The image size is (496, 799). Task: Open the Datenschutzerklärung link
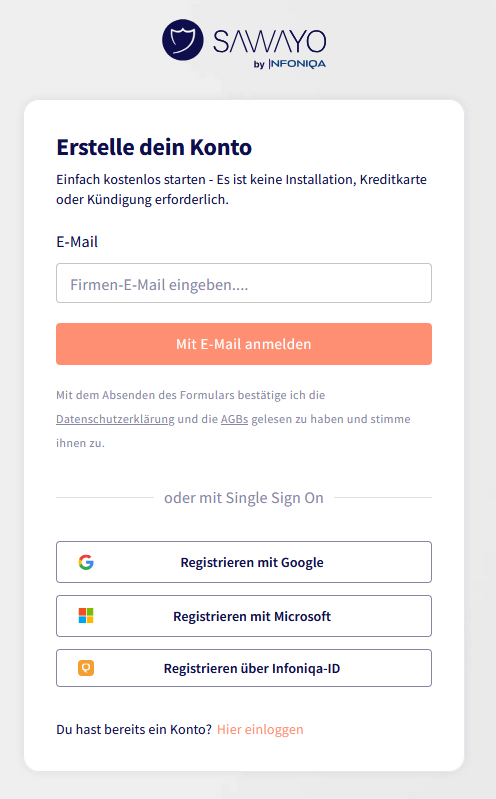(x=115, y=419)
